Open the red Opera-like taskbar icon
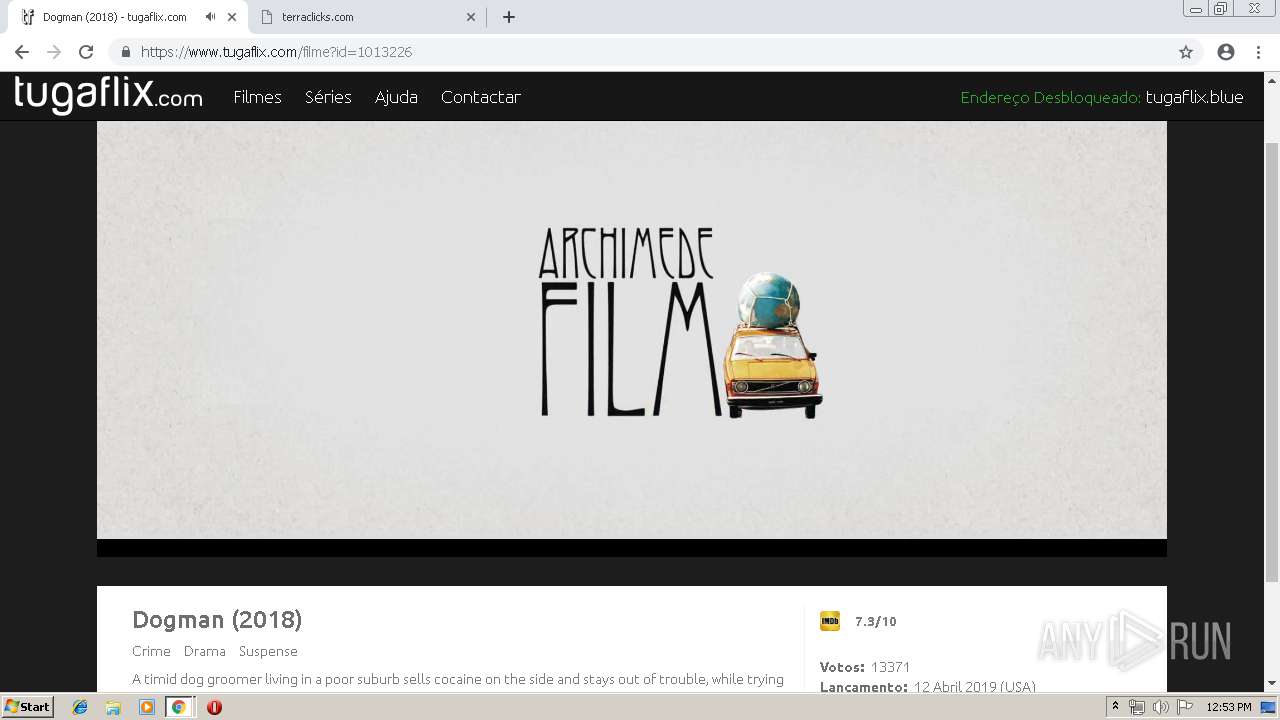Image resolution: width=1280 pixels, height=720 pixels. point(214,707)
